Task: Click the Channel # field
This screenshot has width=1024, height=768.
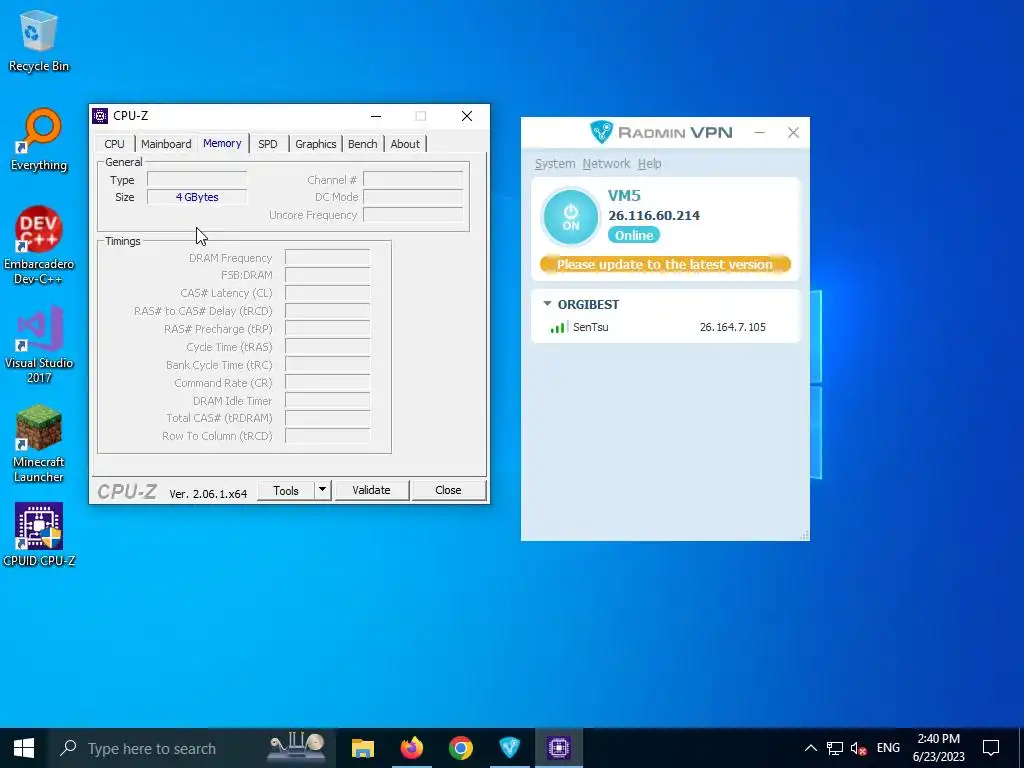Action: (413, 180)
